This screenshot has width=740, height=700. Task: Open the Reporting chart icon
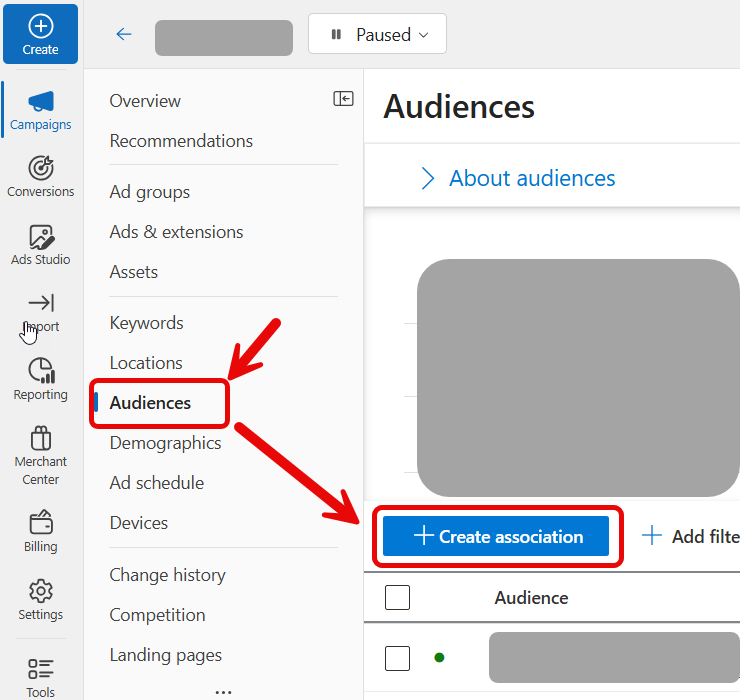pyautogui.click(x=41, y=370)
